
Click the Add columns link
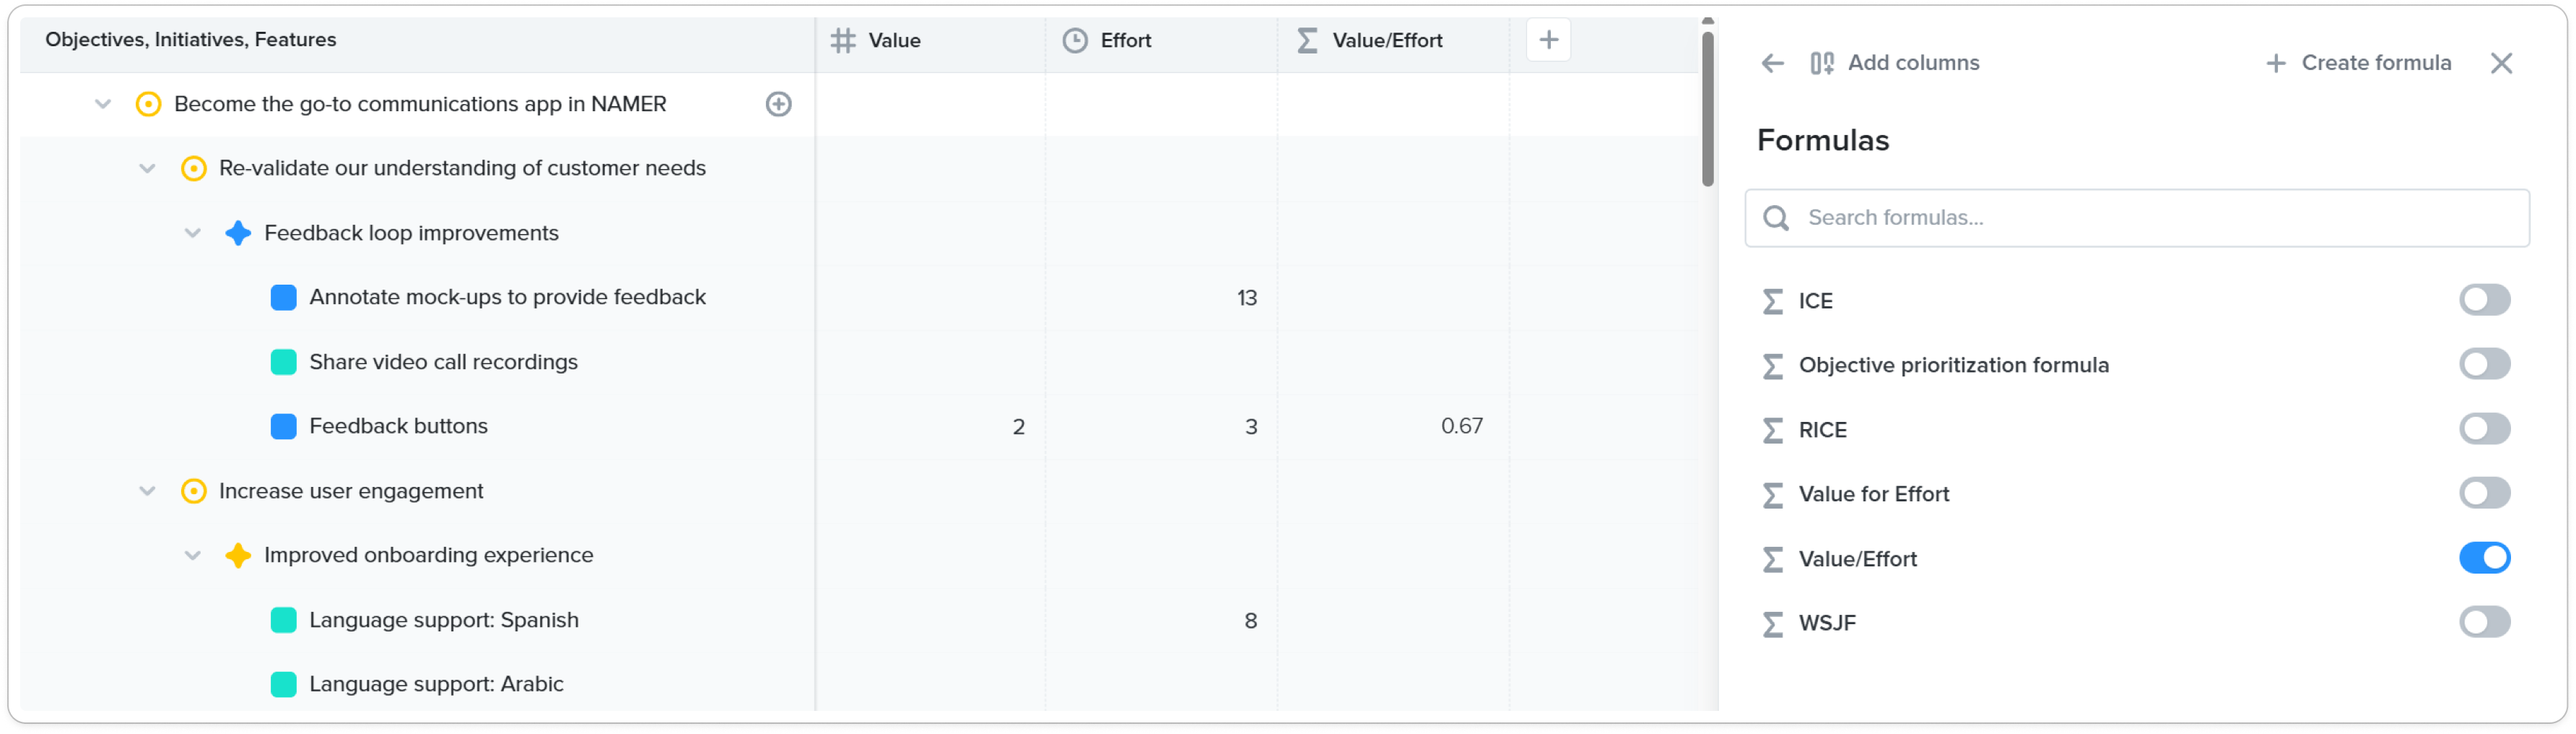coord(1894,63)
